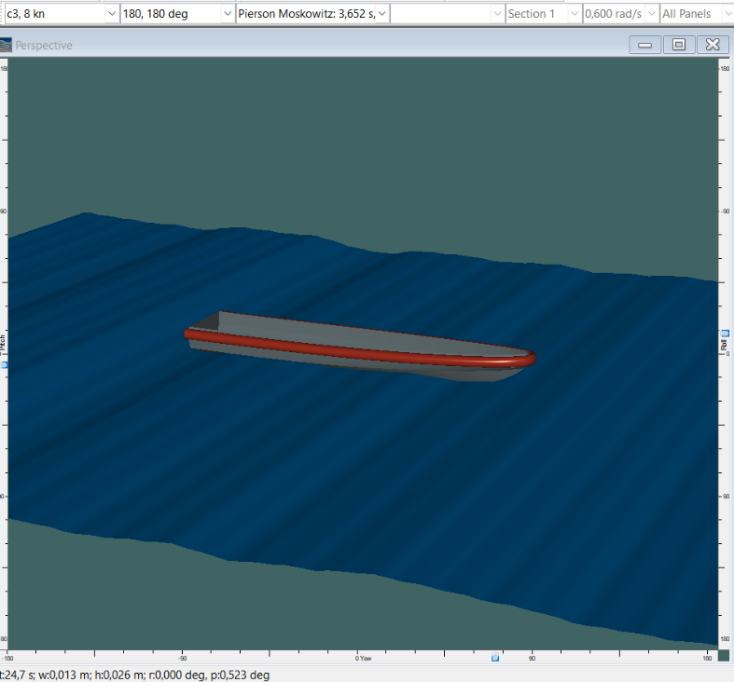Open the 'All Panels' dropdown

click(722, 14)
